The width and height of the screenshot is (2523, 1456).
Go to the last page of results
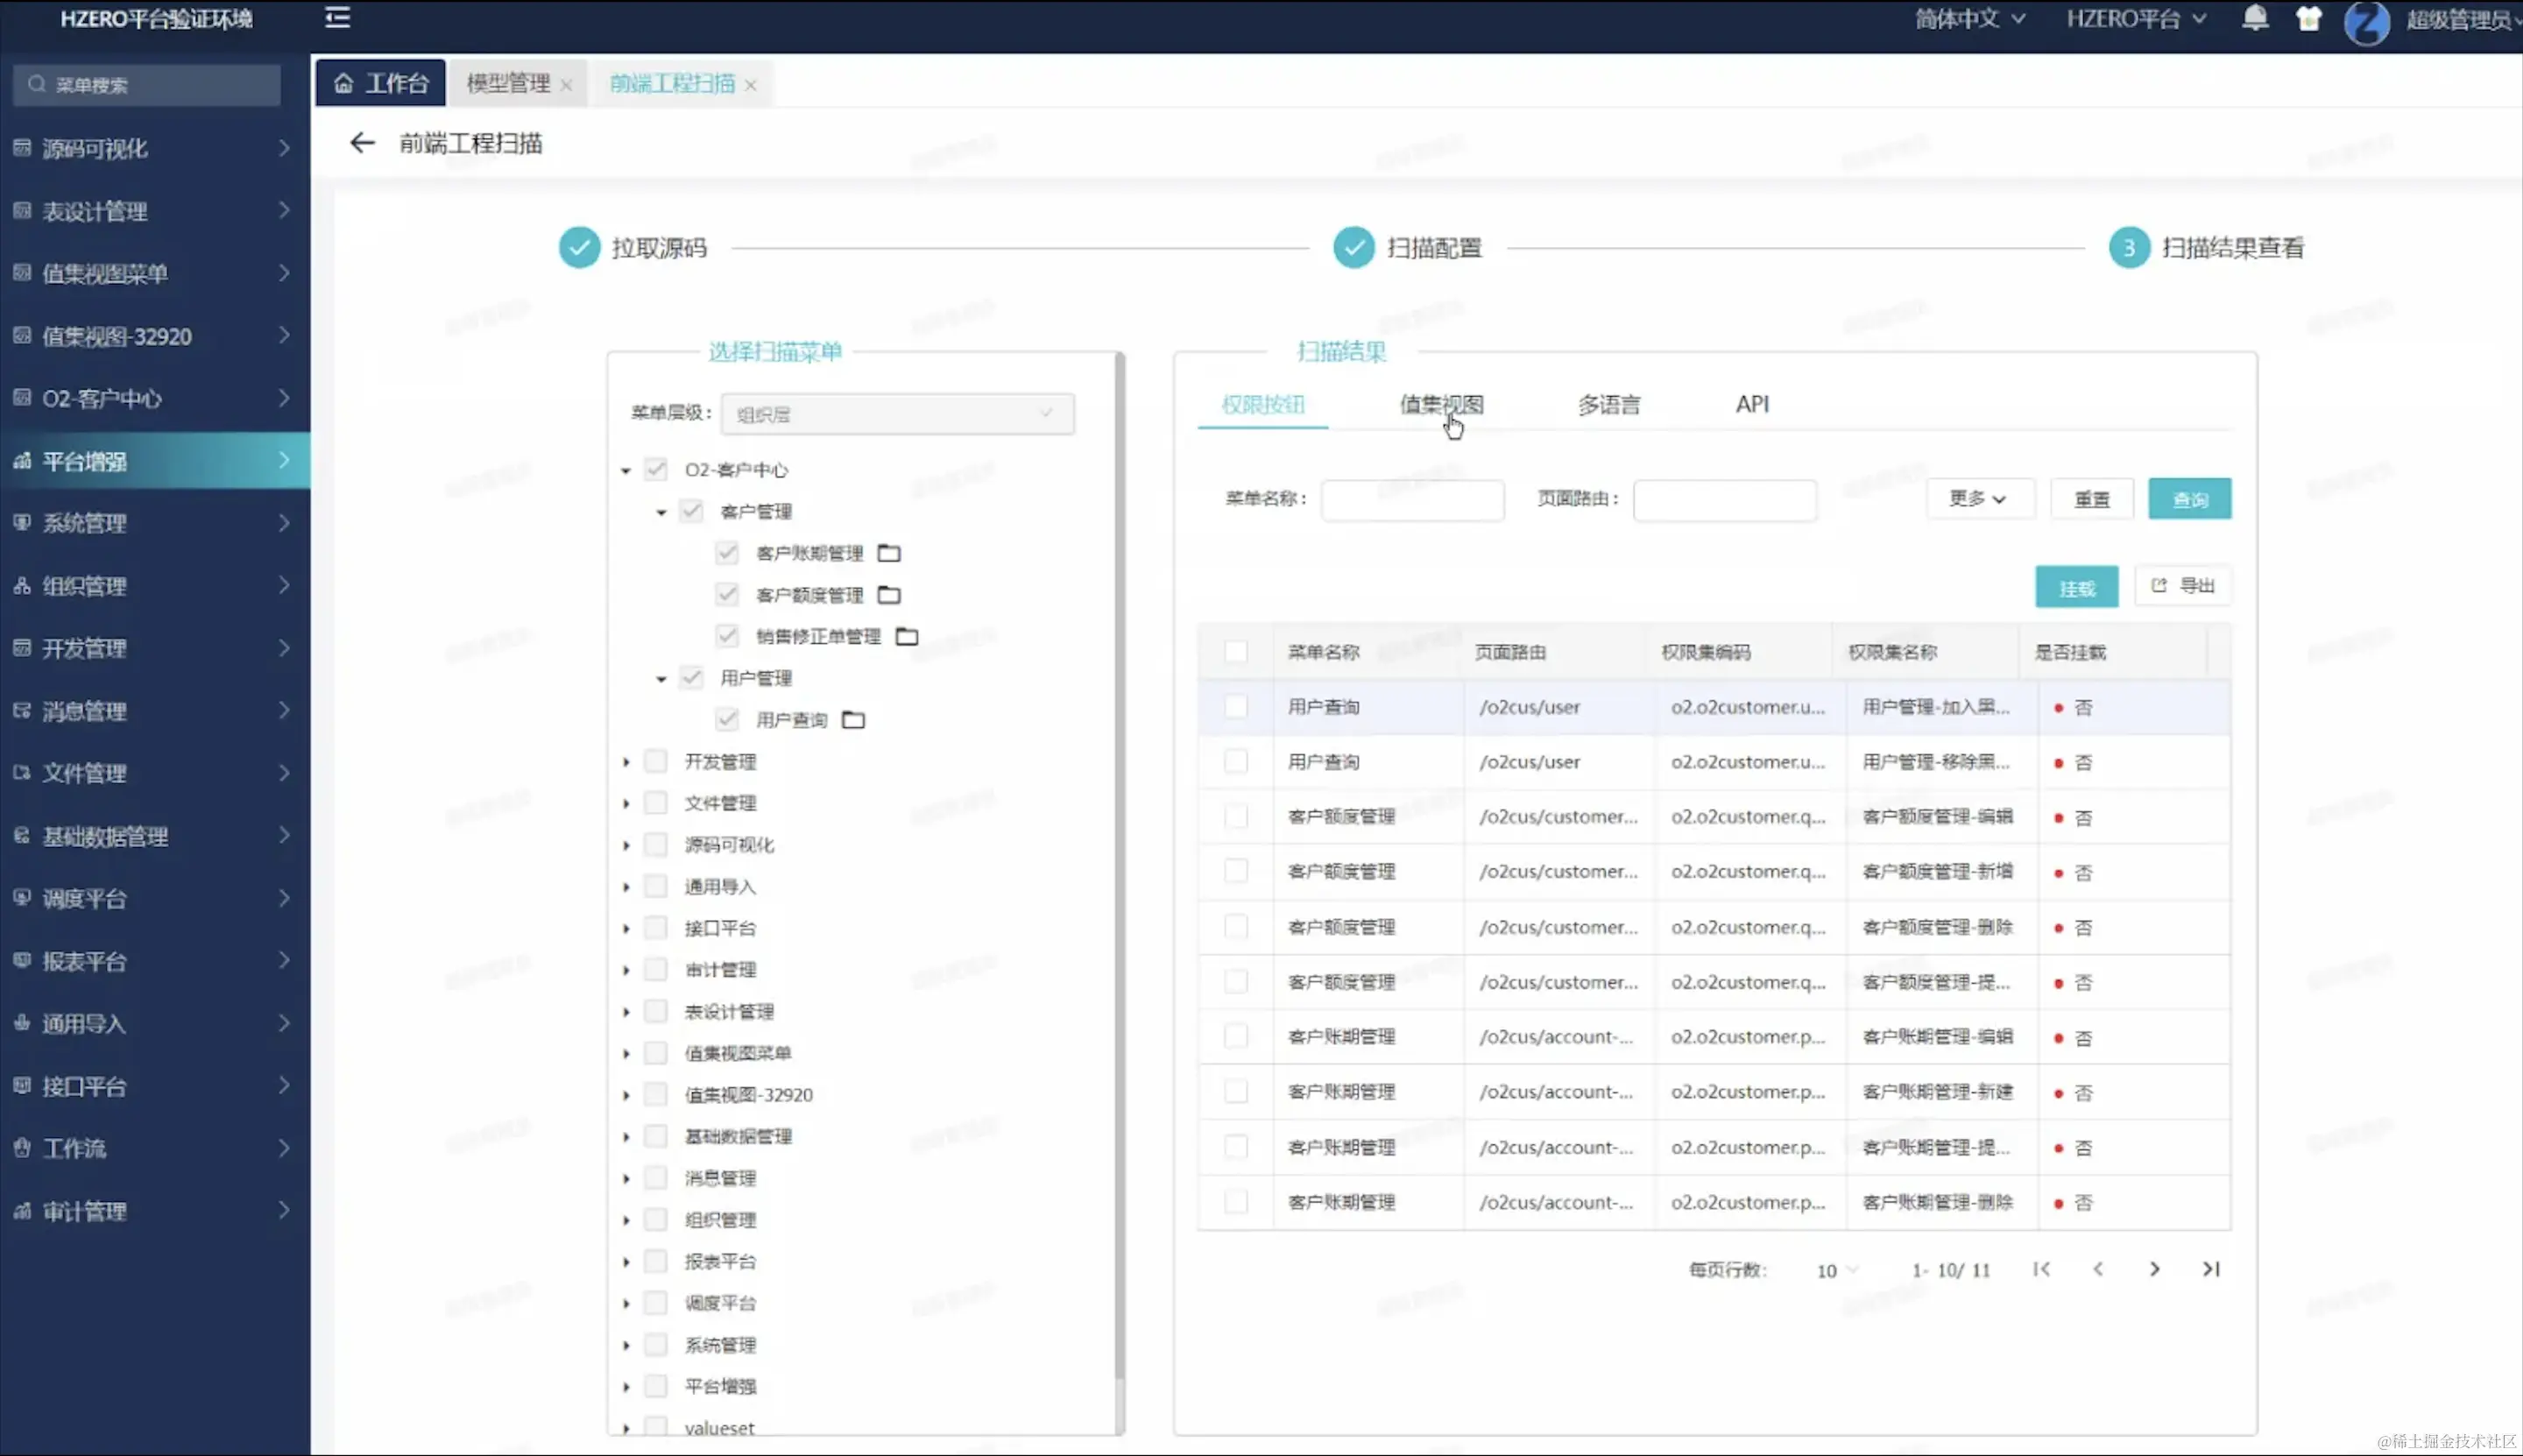pyautogui.click(x=2211, y=1269)
